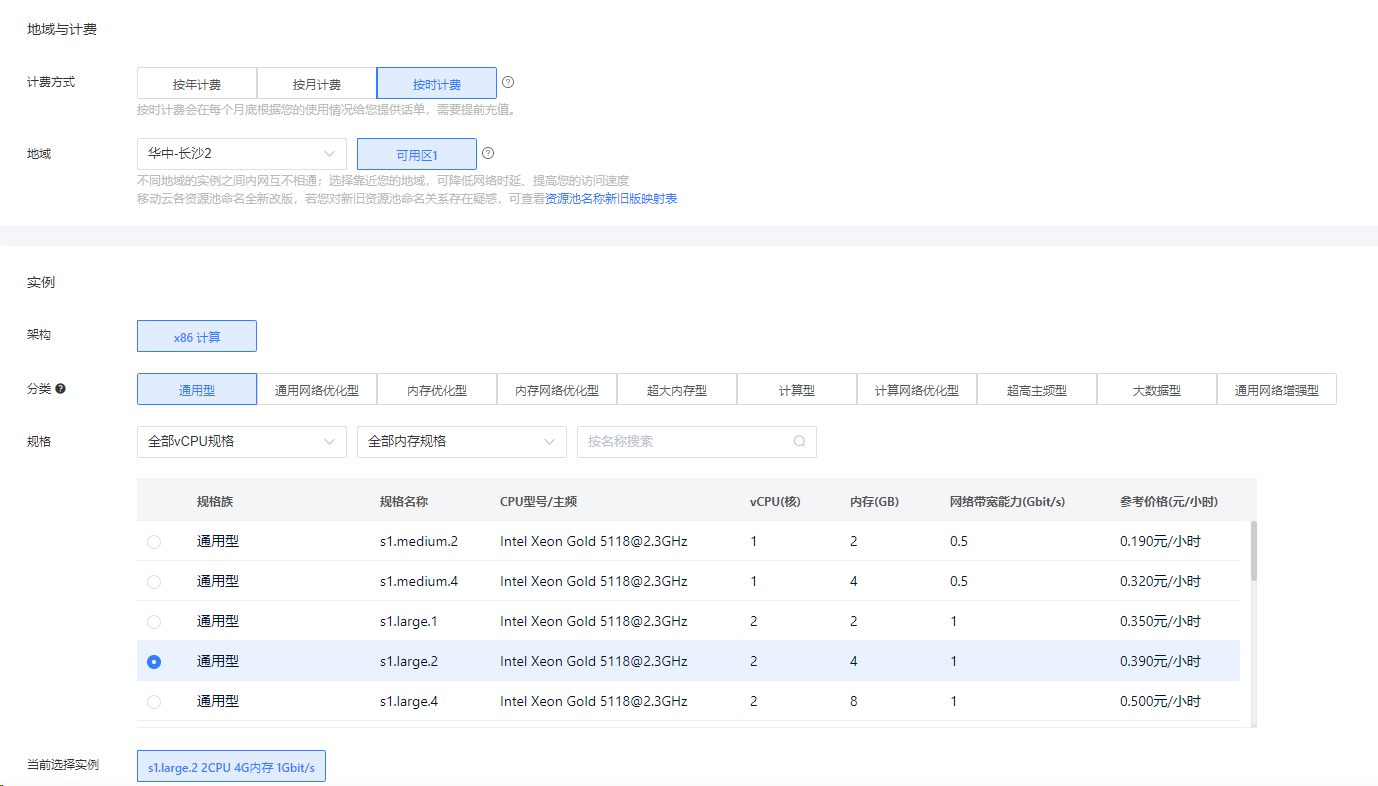Select the s1.medium.2 radio button
The width and height of the screenshot is (1378, 786).
154,541
